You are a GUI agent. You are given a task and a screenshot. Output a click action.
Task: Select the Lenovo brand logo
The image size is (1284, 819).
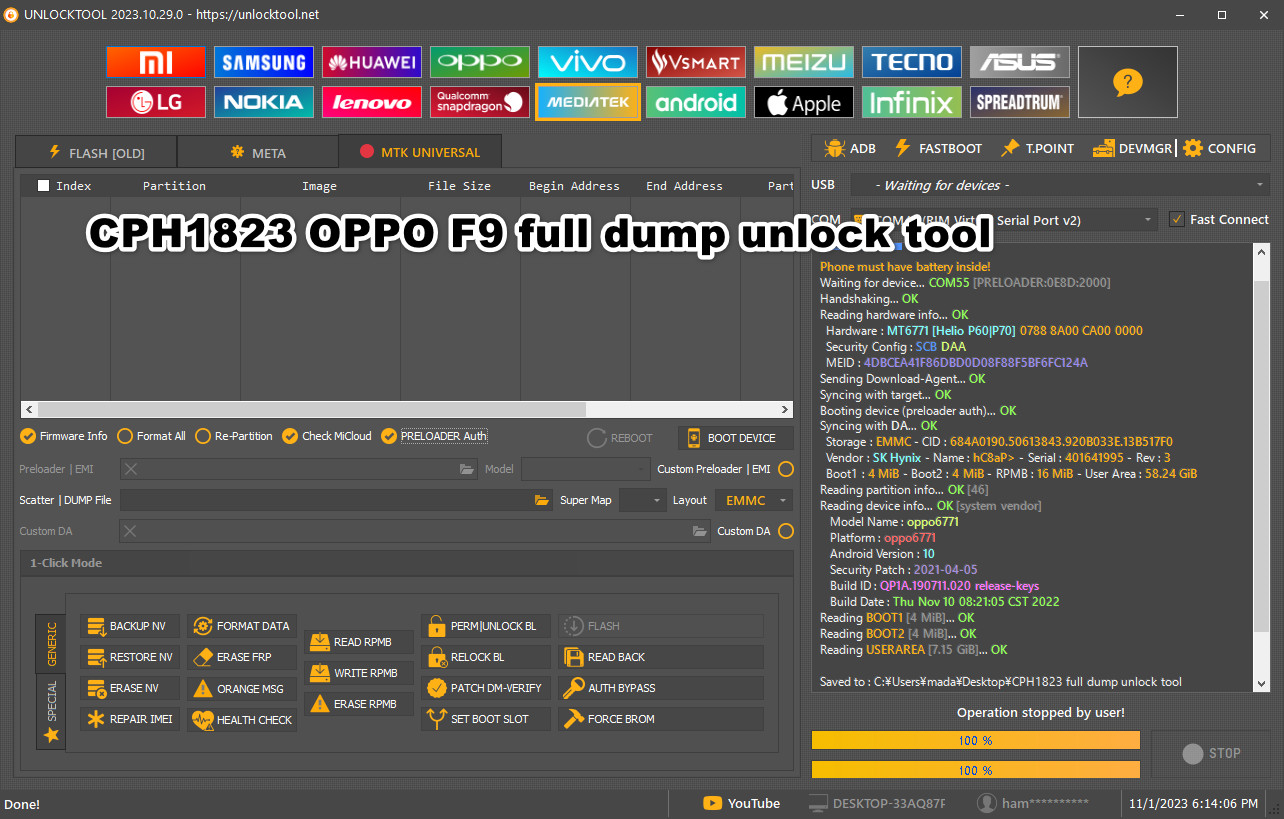[371, 102]
